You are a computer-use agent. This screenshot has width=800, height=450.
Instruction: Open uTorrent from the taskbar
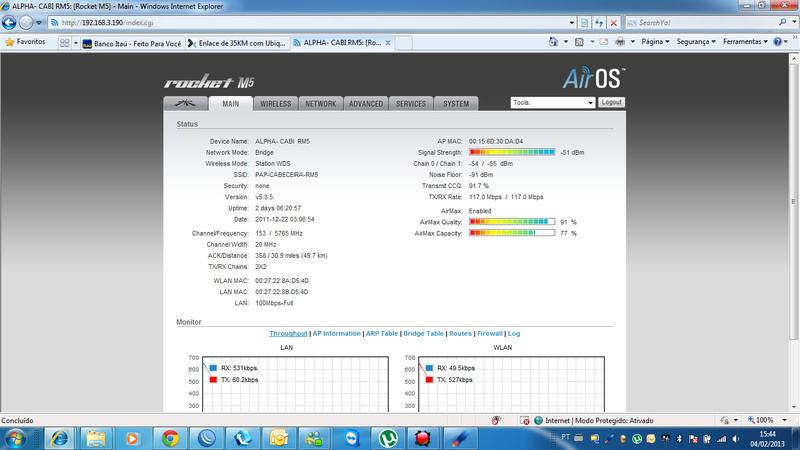point(388,439)
